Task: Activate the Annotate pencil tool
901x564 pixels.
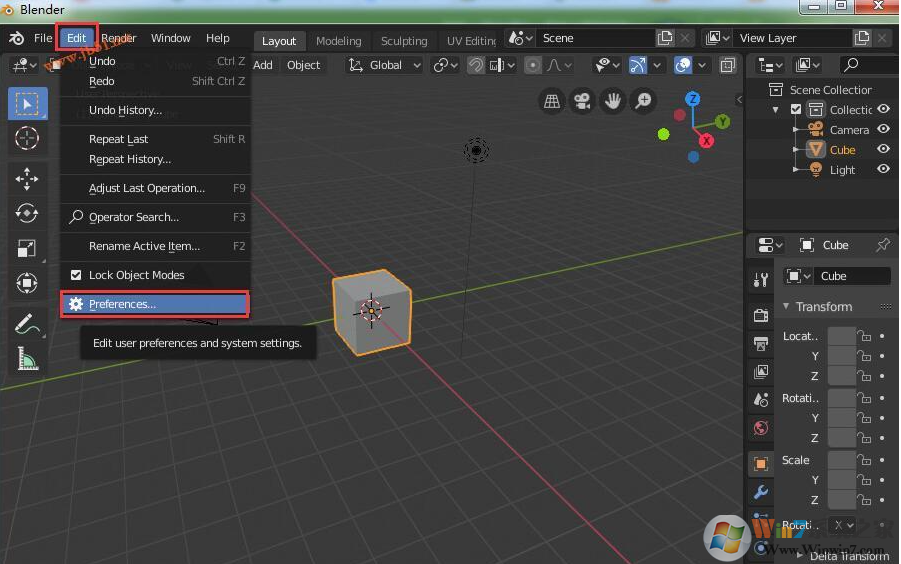Action: 27,324
